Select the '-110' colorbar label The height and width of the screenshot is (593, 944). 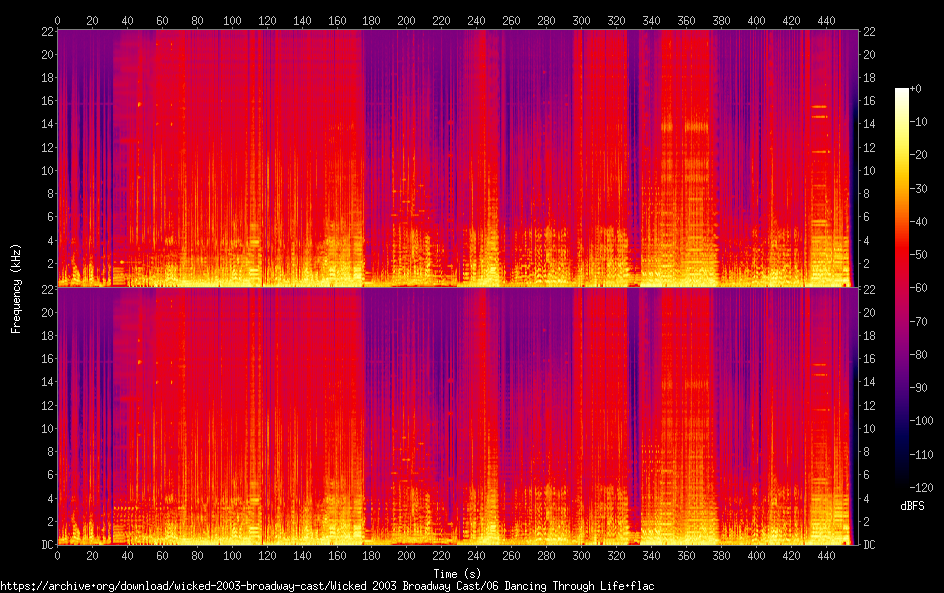[921, 455]
